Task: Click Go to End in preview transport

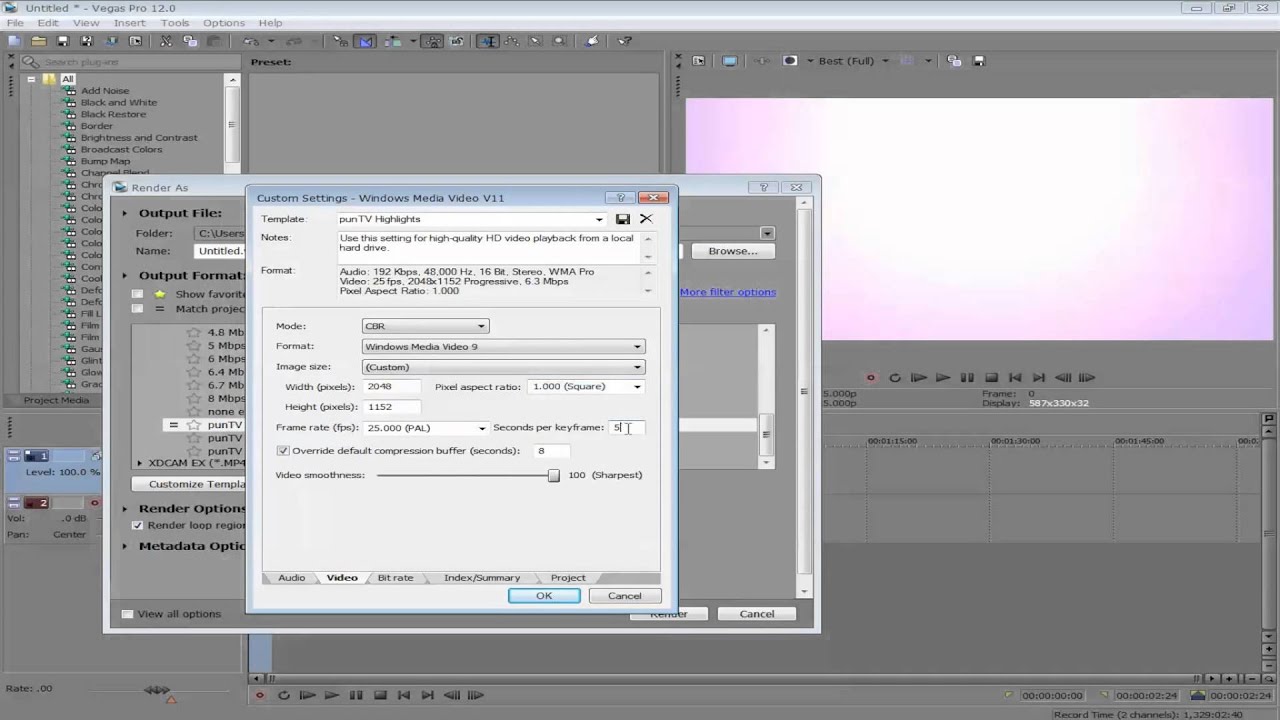Action: click(1039, 378)
